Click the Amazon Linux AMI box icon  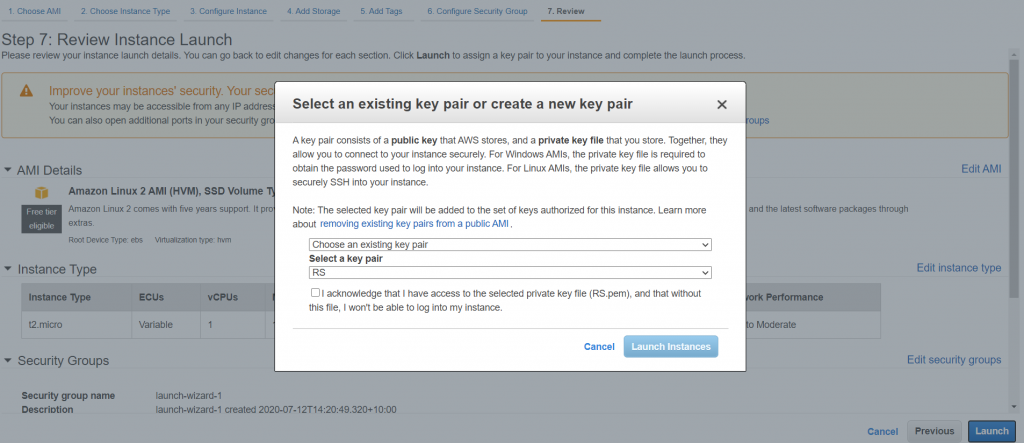[x=42, y=191]
